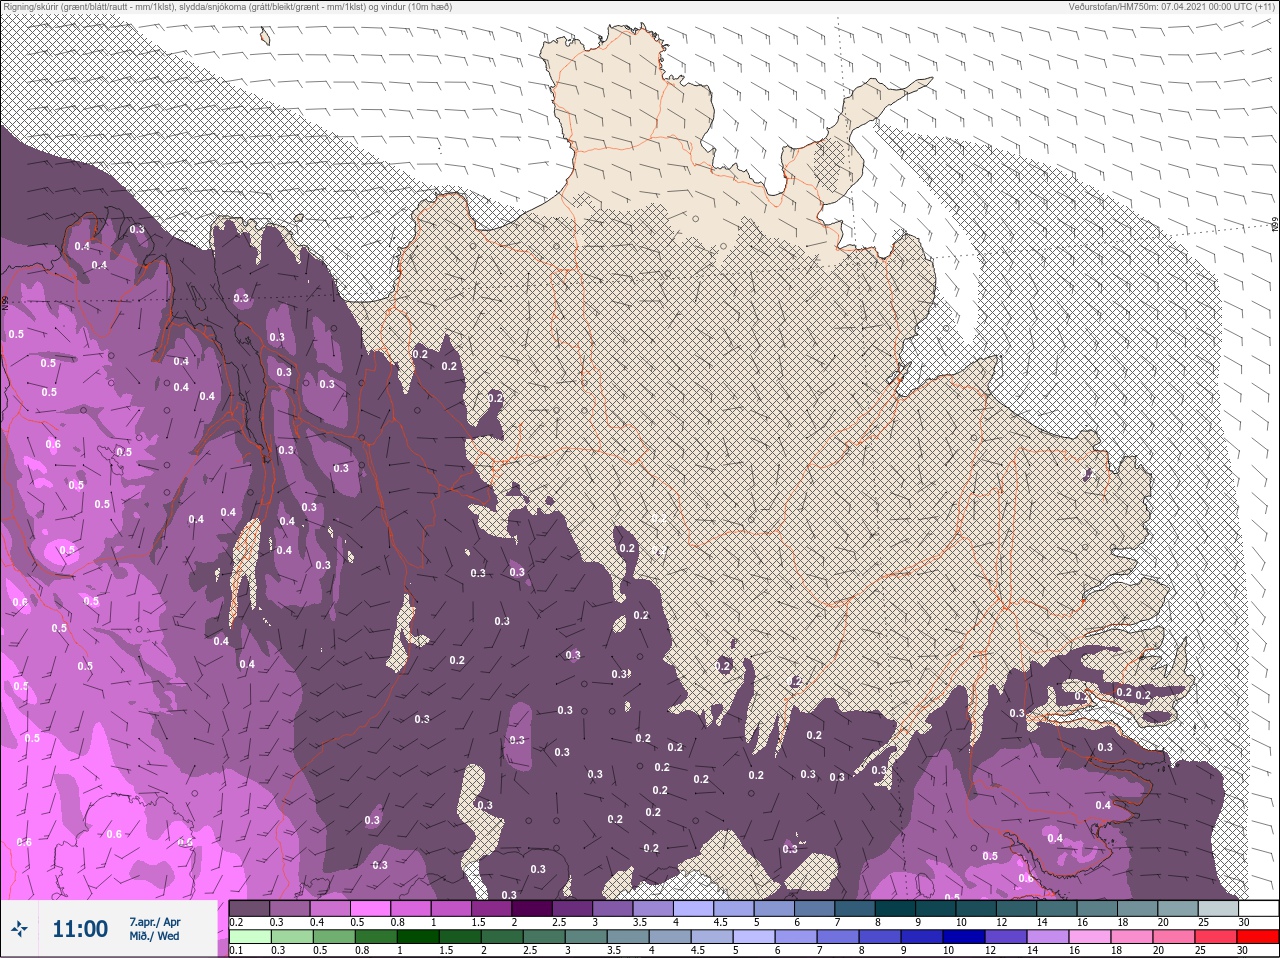The width and height of the screenshot is (1280, 958).
Task: Pick lower legend light blue swatch at 5
Action: click(754, 937)
